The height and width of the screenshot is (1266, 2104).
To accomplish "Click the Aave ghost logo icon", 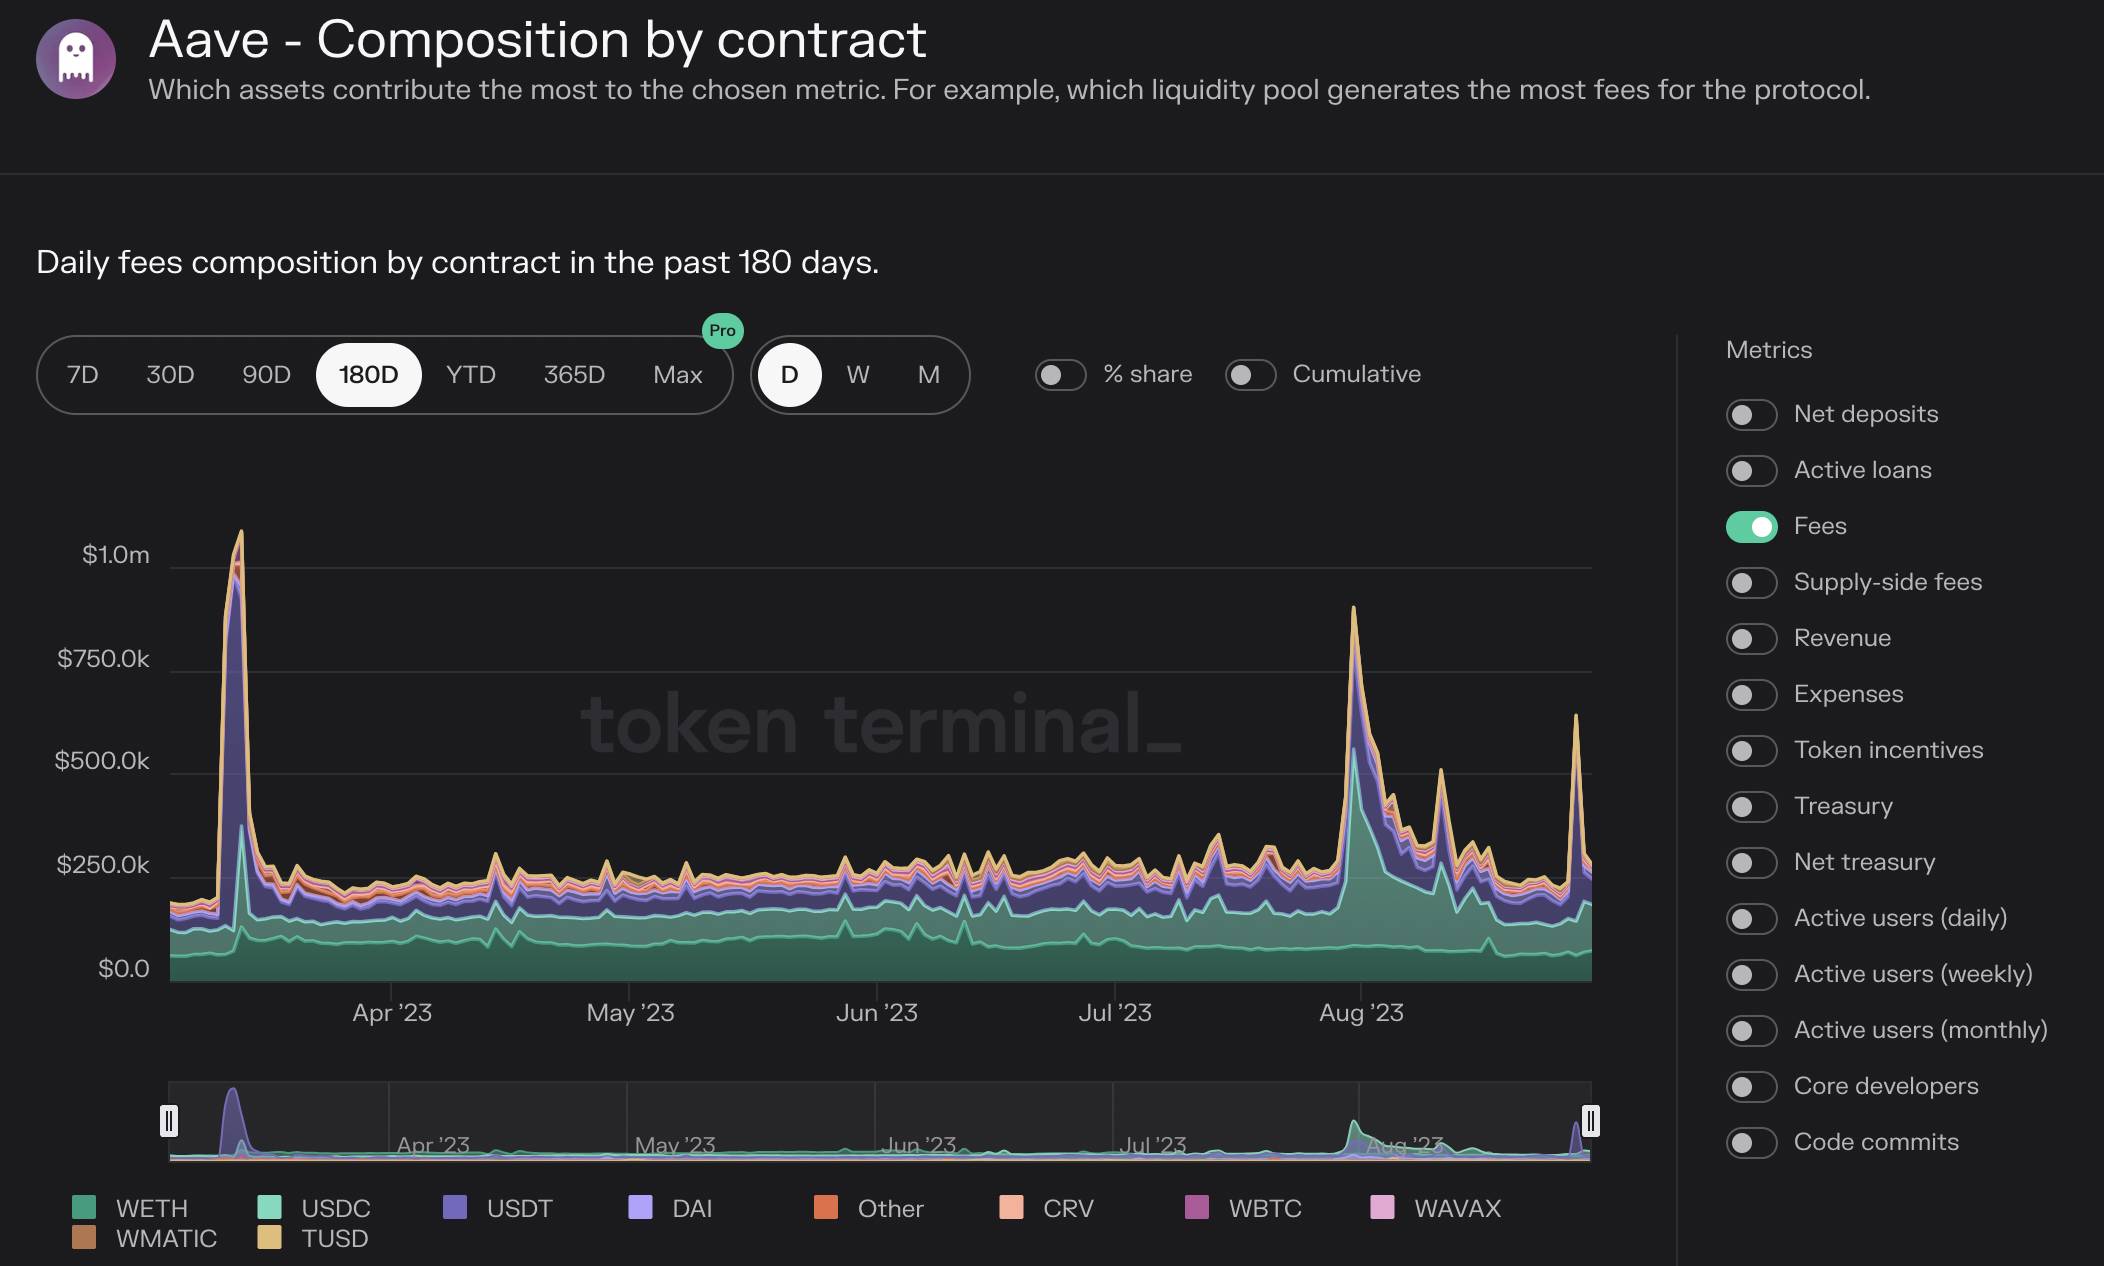I will click(76, 59).
